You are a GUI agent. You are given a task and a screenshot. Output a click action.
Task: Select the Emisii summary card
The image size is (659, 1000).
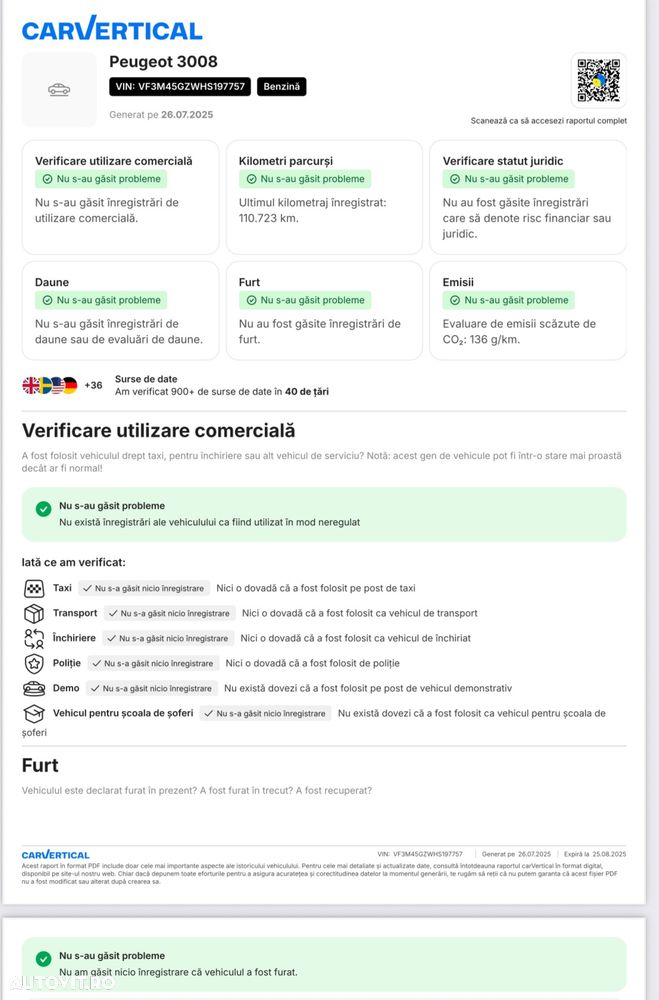(527, 310)
